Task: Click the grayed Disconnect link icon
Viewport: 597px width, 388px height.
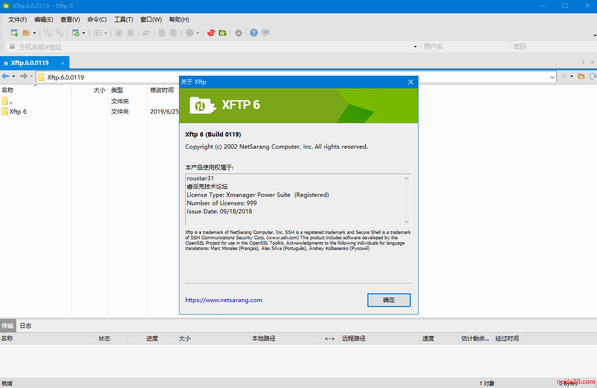Action: coord(59,33)
